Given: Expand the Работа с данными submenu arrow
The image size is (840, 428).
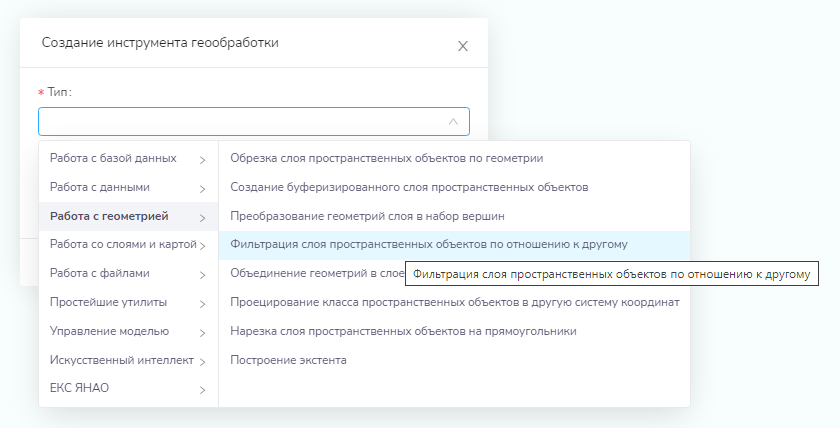Looking at the screenshot, I should point(202,188).
